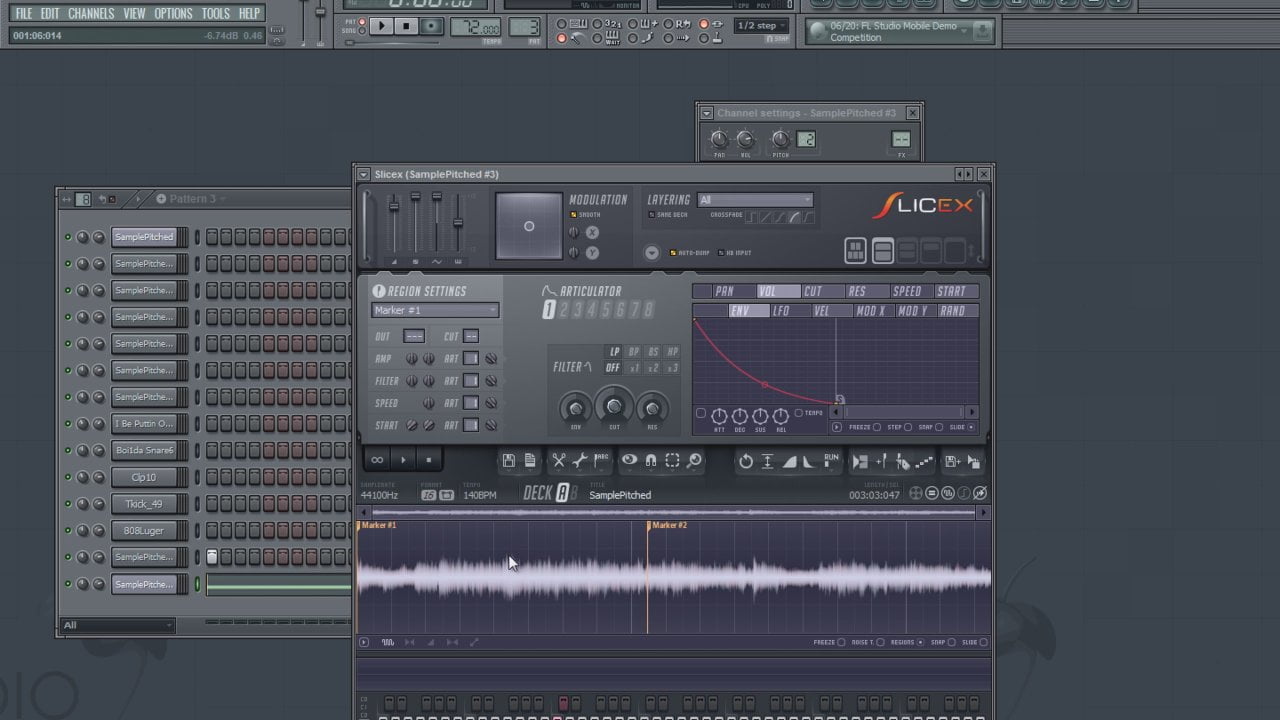
Task: Click the Slicex save-plus export icon
Action: [952, 461]
